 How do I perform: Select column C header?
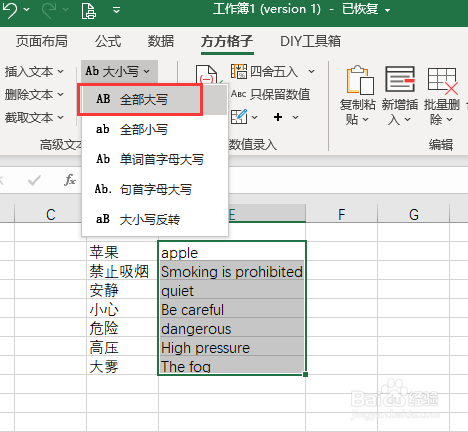tap(50, 214)
